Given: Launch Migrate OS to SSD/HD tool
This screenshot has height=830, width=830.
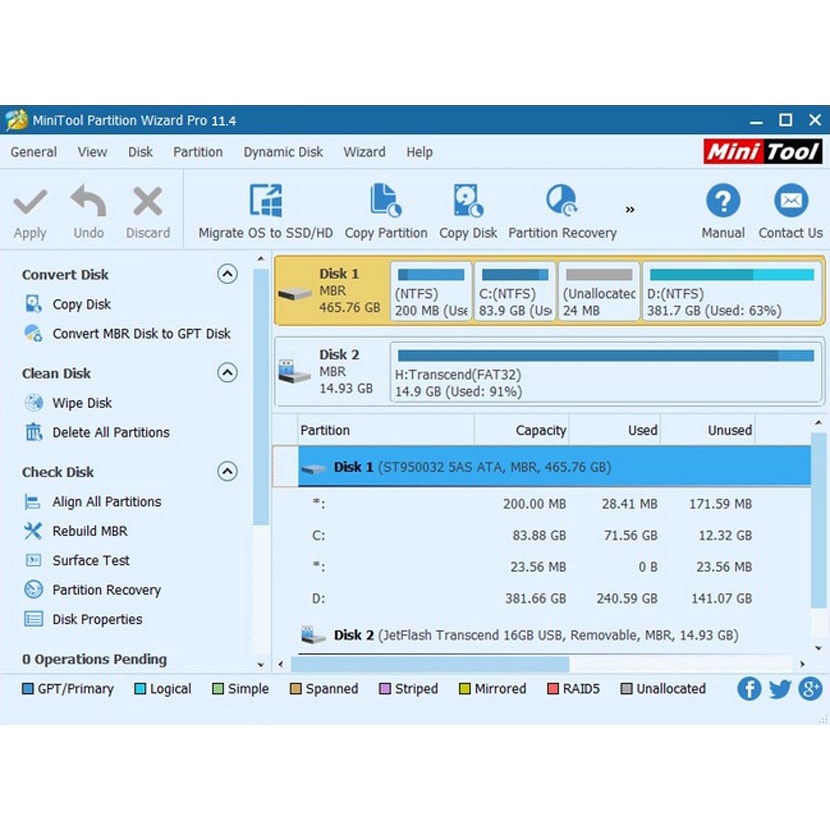Looking at the screenshot, I should (266, 212).
